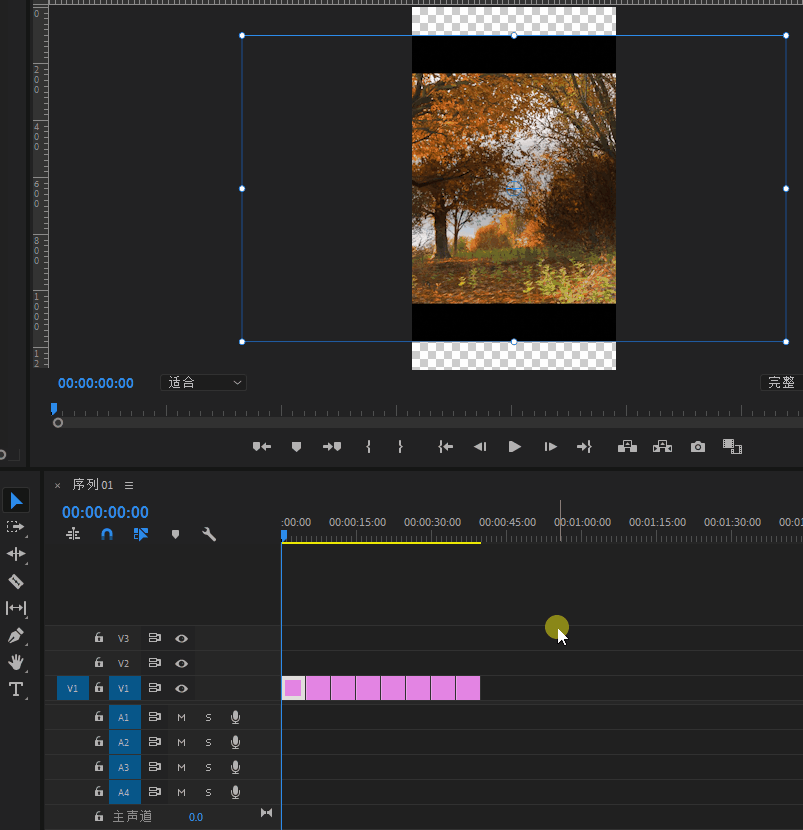This screenshot has height=830, width=803.
Task: Click the Export Frame camera icon
Action: (x=698, y=447)
